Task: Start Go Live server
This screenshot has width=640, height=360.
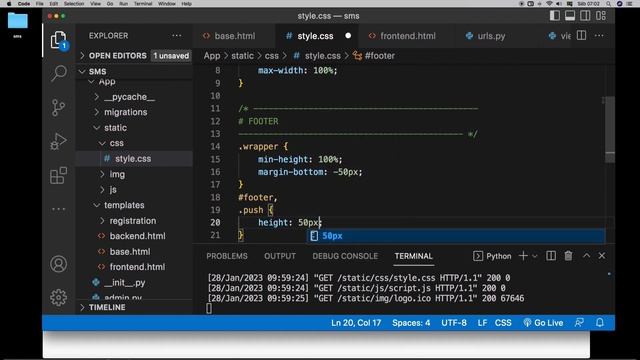Action: coord(543,323)
